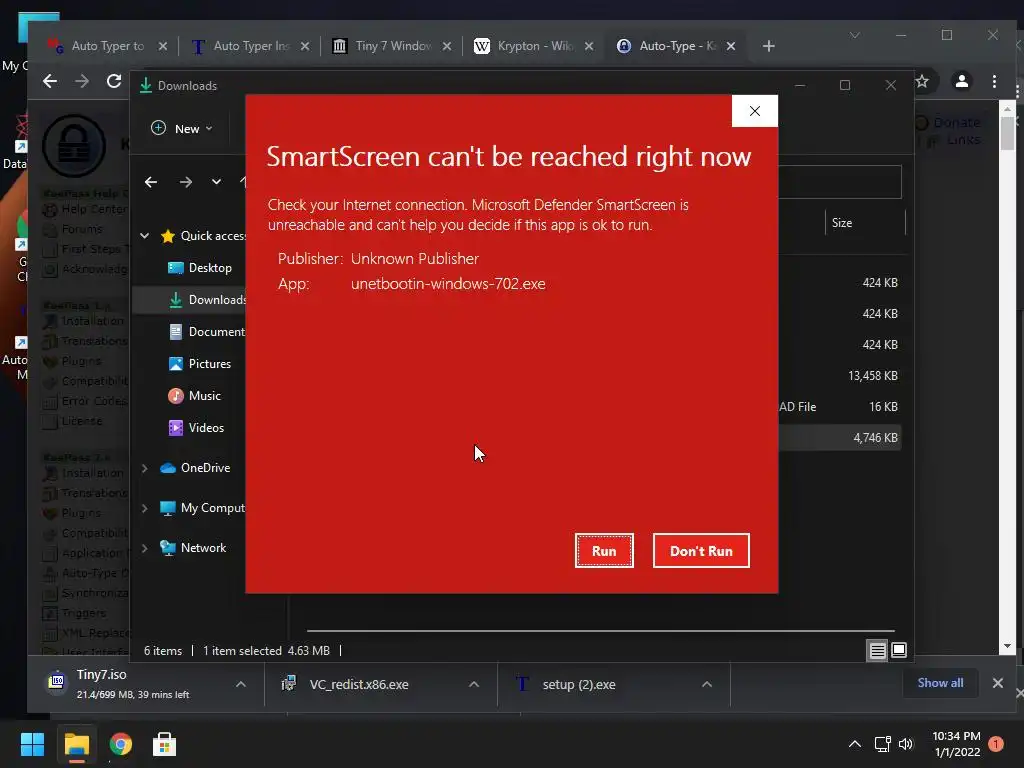Select the 13,458 KB file row
This screenshot has width=1024, height=768.
click(839, 376)
